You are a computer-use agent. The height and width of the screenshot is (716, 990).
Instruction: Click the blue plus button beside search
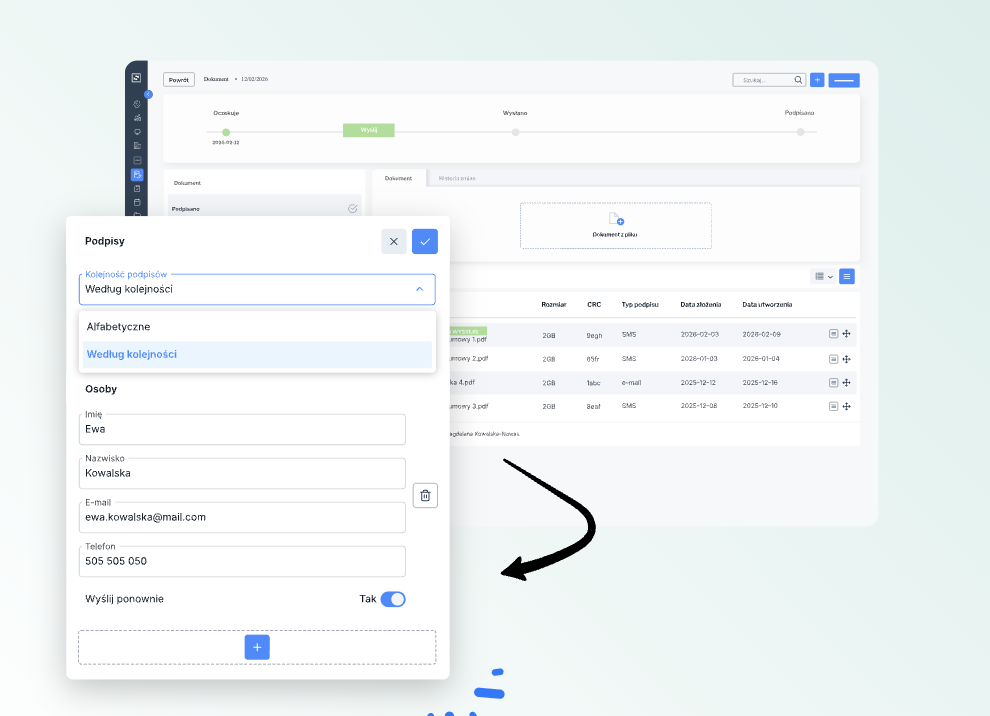pyautogui.click(x=817, y=80)
